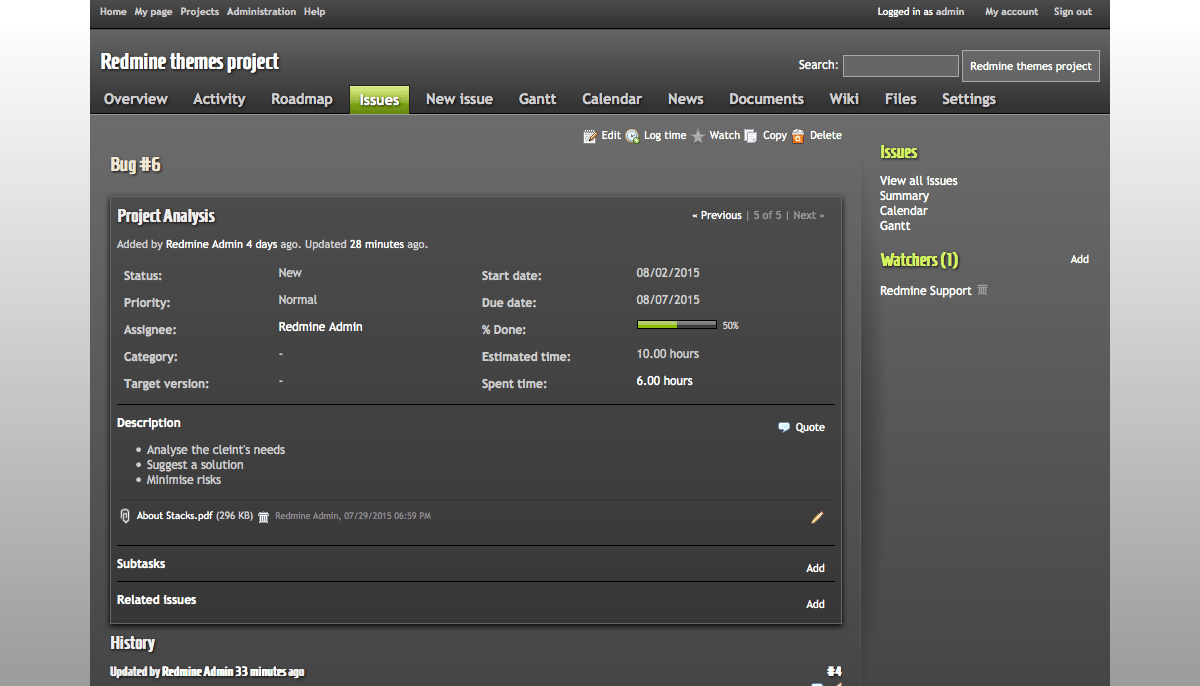Open the Wiki tab
1200x686 pixels.
point(844,99)
